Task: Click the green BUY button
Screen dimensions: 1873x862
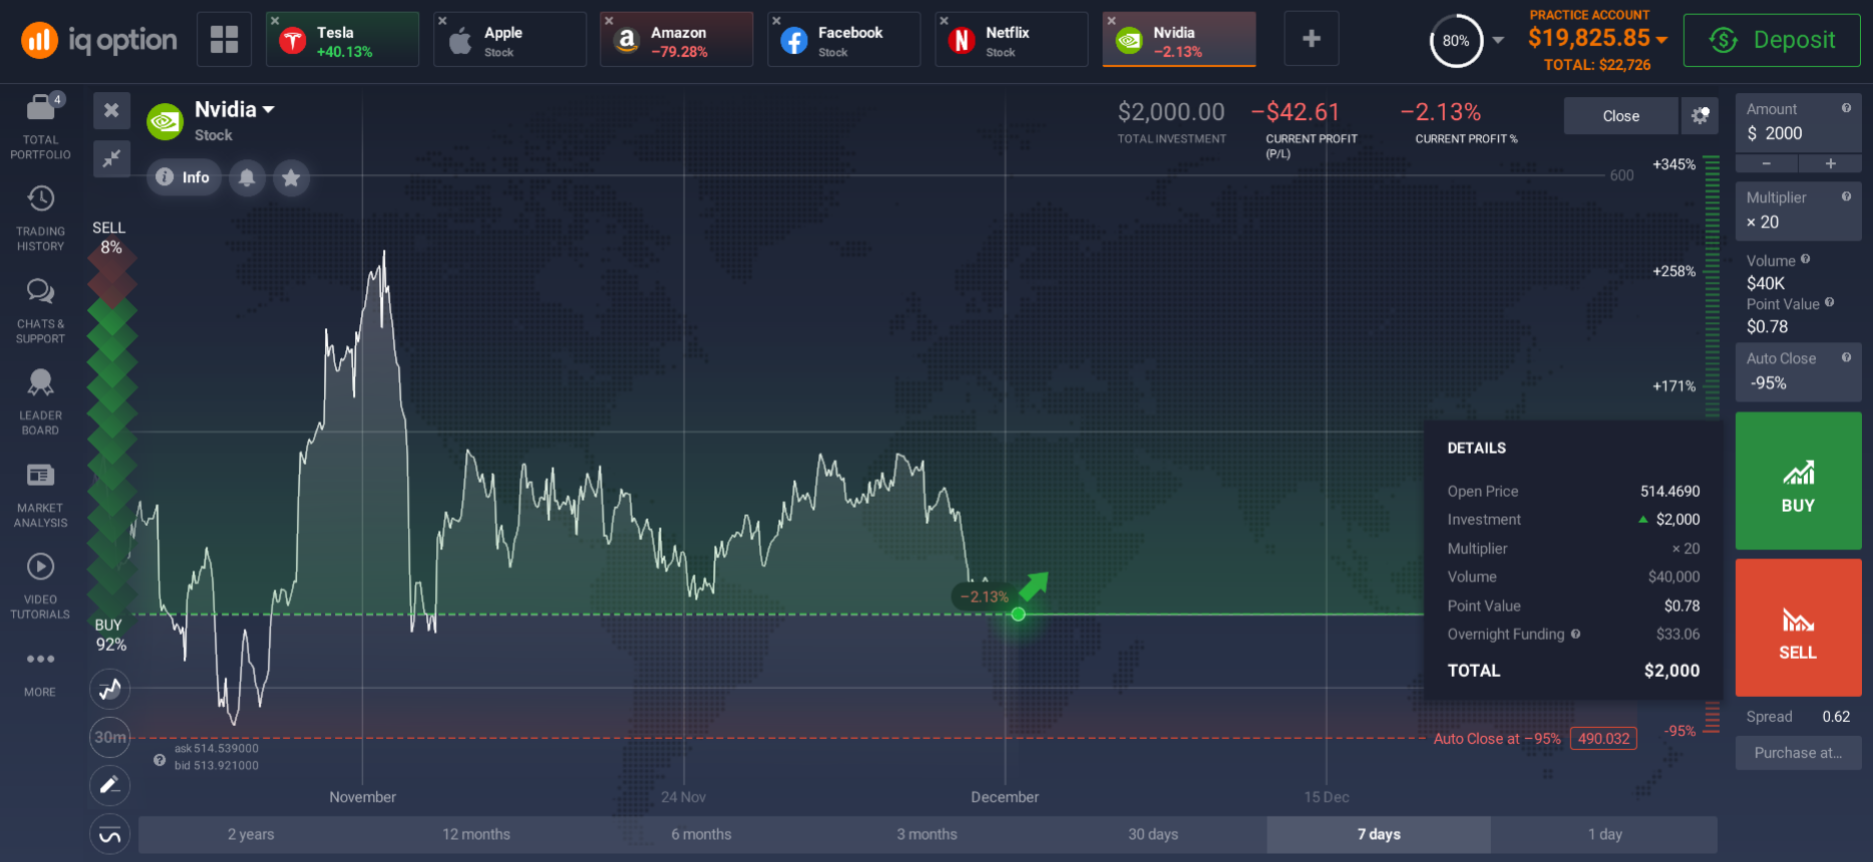Action: pyautogui.click(x=1798, y=481)
